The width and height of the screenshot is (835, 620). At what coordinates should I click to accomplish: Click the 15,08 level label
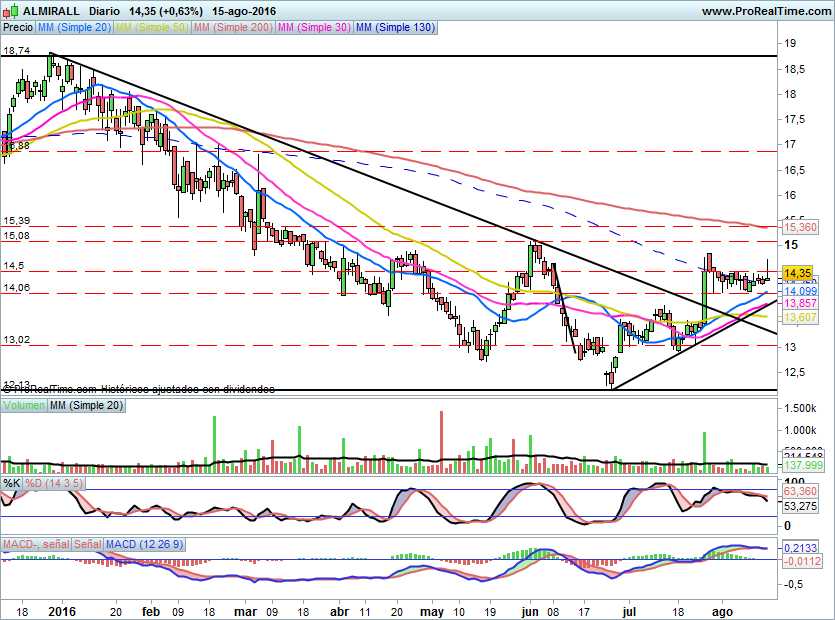point(17,235)
